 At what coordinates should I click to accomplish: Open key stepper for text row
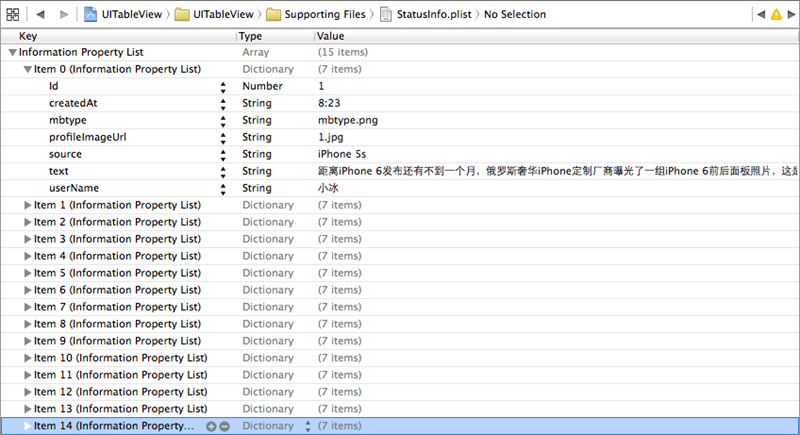[x=223, y=172]
